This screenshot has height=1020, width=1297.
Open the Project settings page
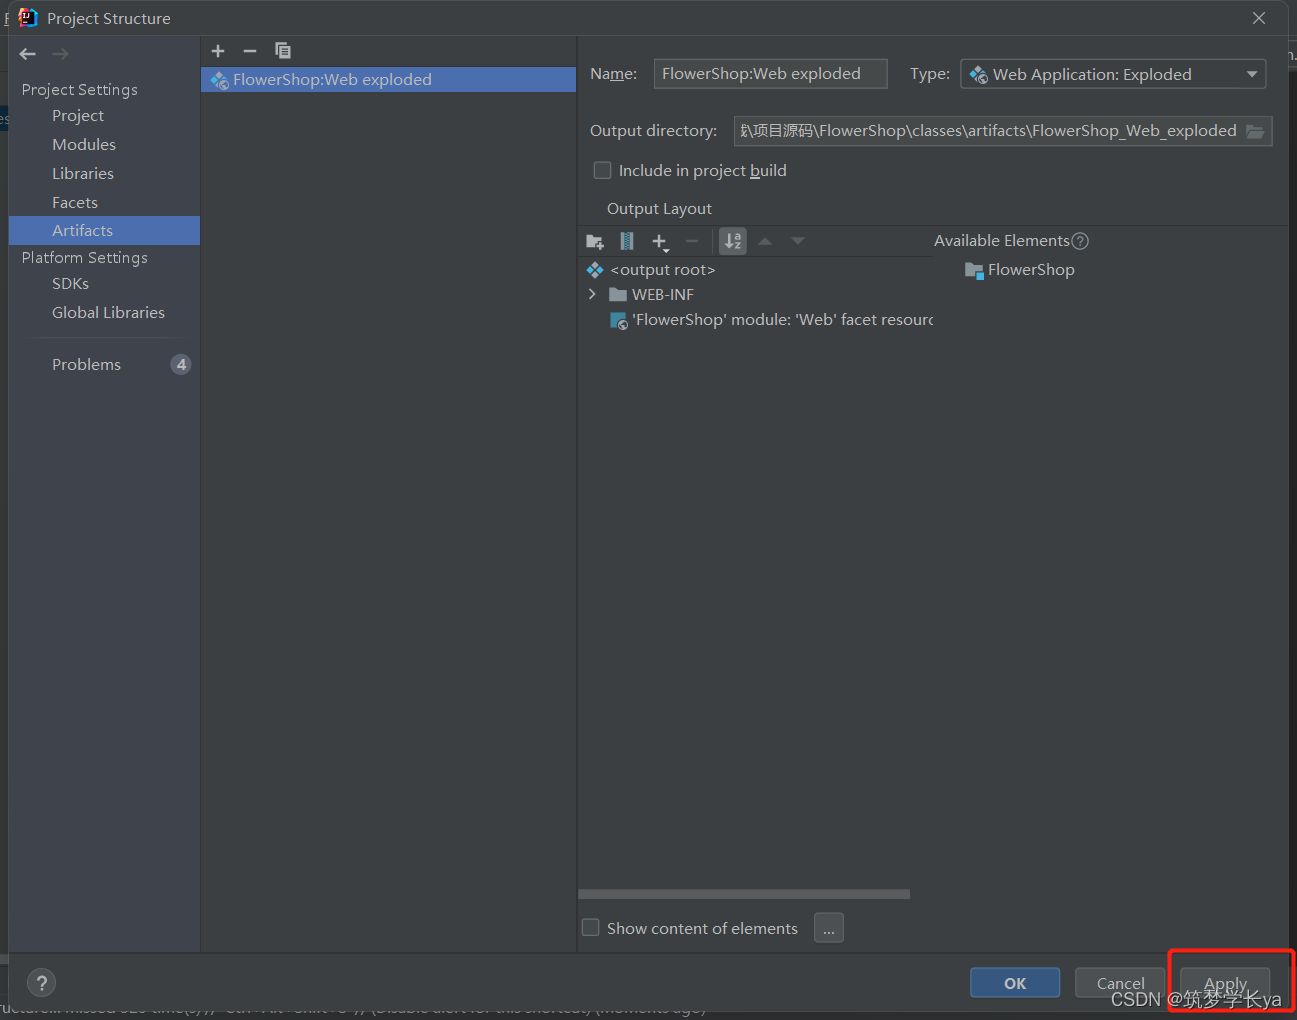coord(78,116)
